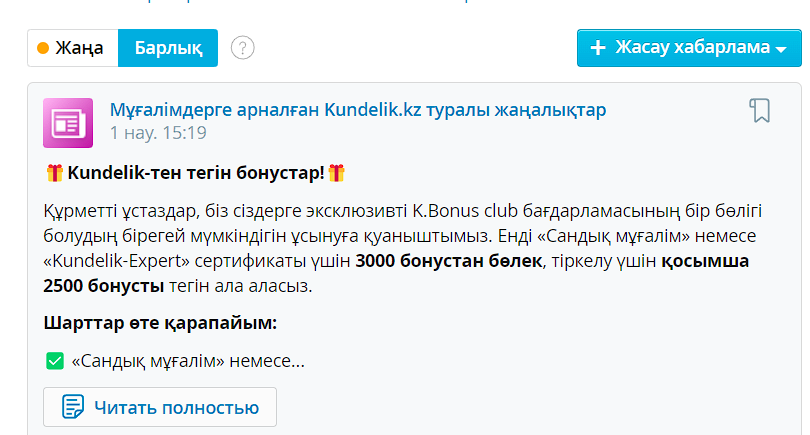
Task: Click the post timestamp 1 нау. 15:19
Action: [x=158, y=133]
